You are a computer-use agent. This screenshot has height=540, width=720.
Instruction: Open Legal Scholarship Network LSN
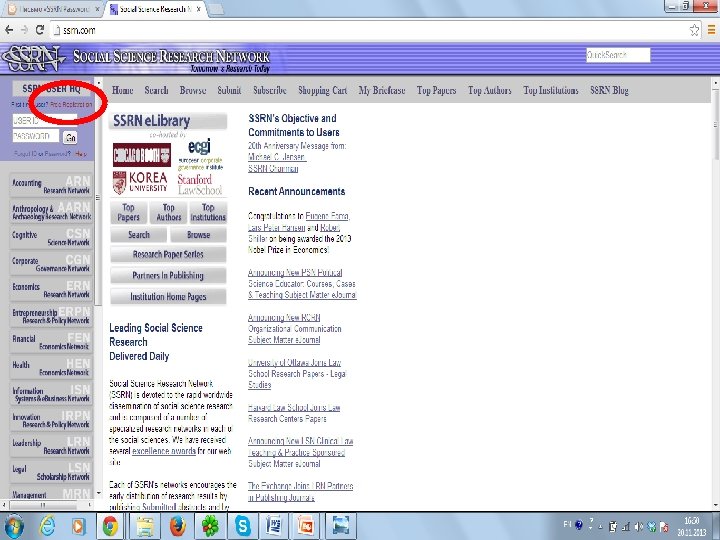[x=51, y=472]
